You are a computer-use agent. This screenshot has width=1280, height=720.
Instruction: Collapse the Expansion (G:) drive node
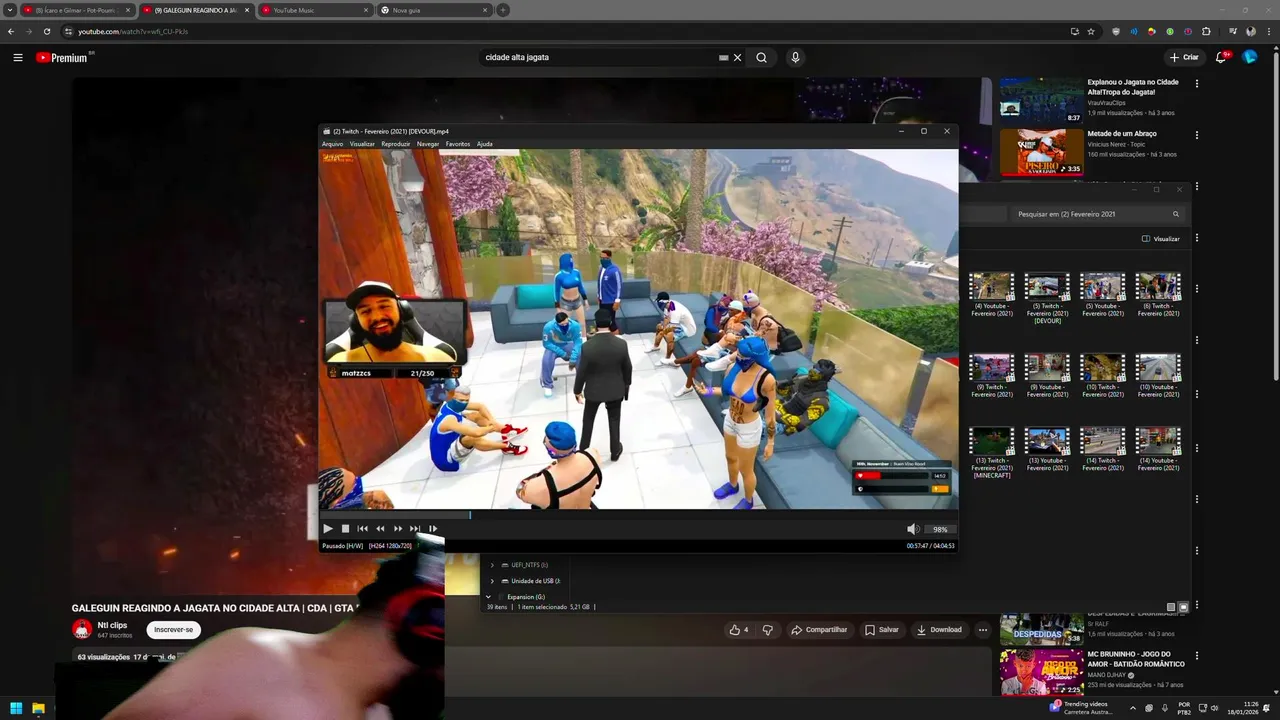point(488,597)
